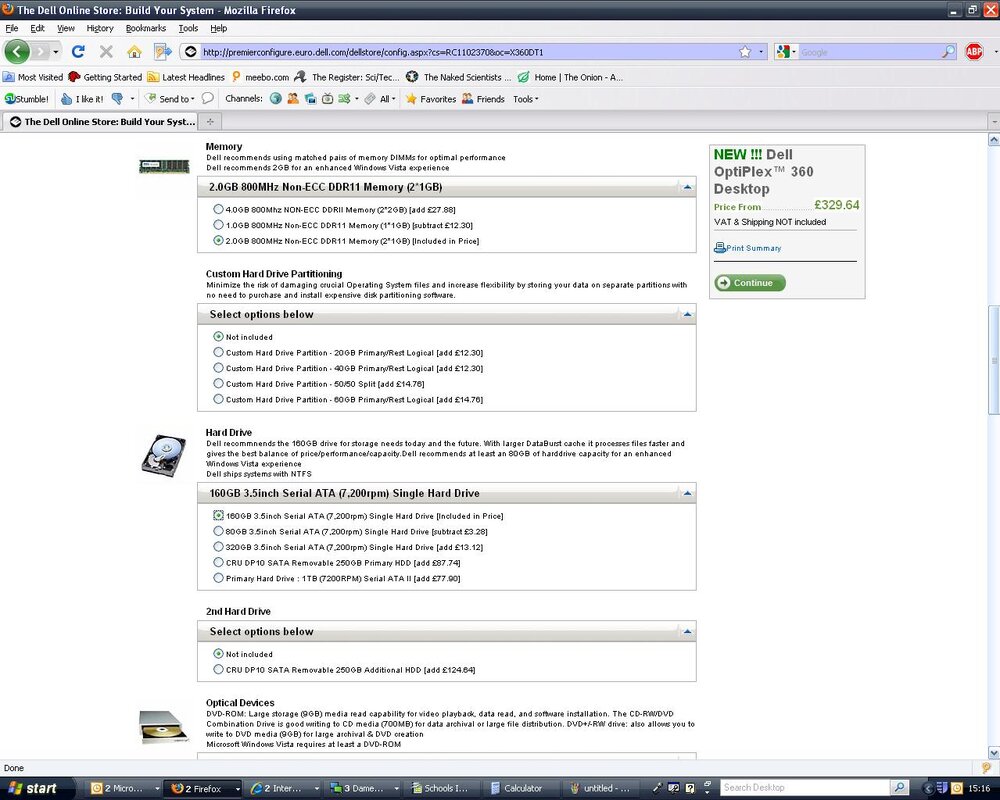Click the page's vertical scrollbar
Screen dimensions: 1000x800
tap(994, 359)
